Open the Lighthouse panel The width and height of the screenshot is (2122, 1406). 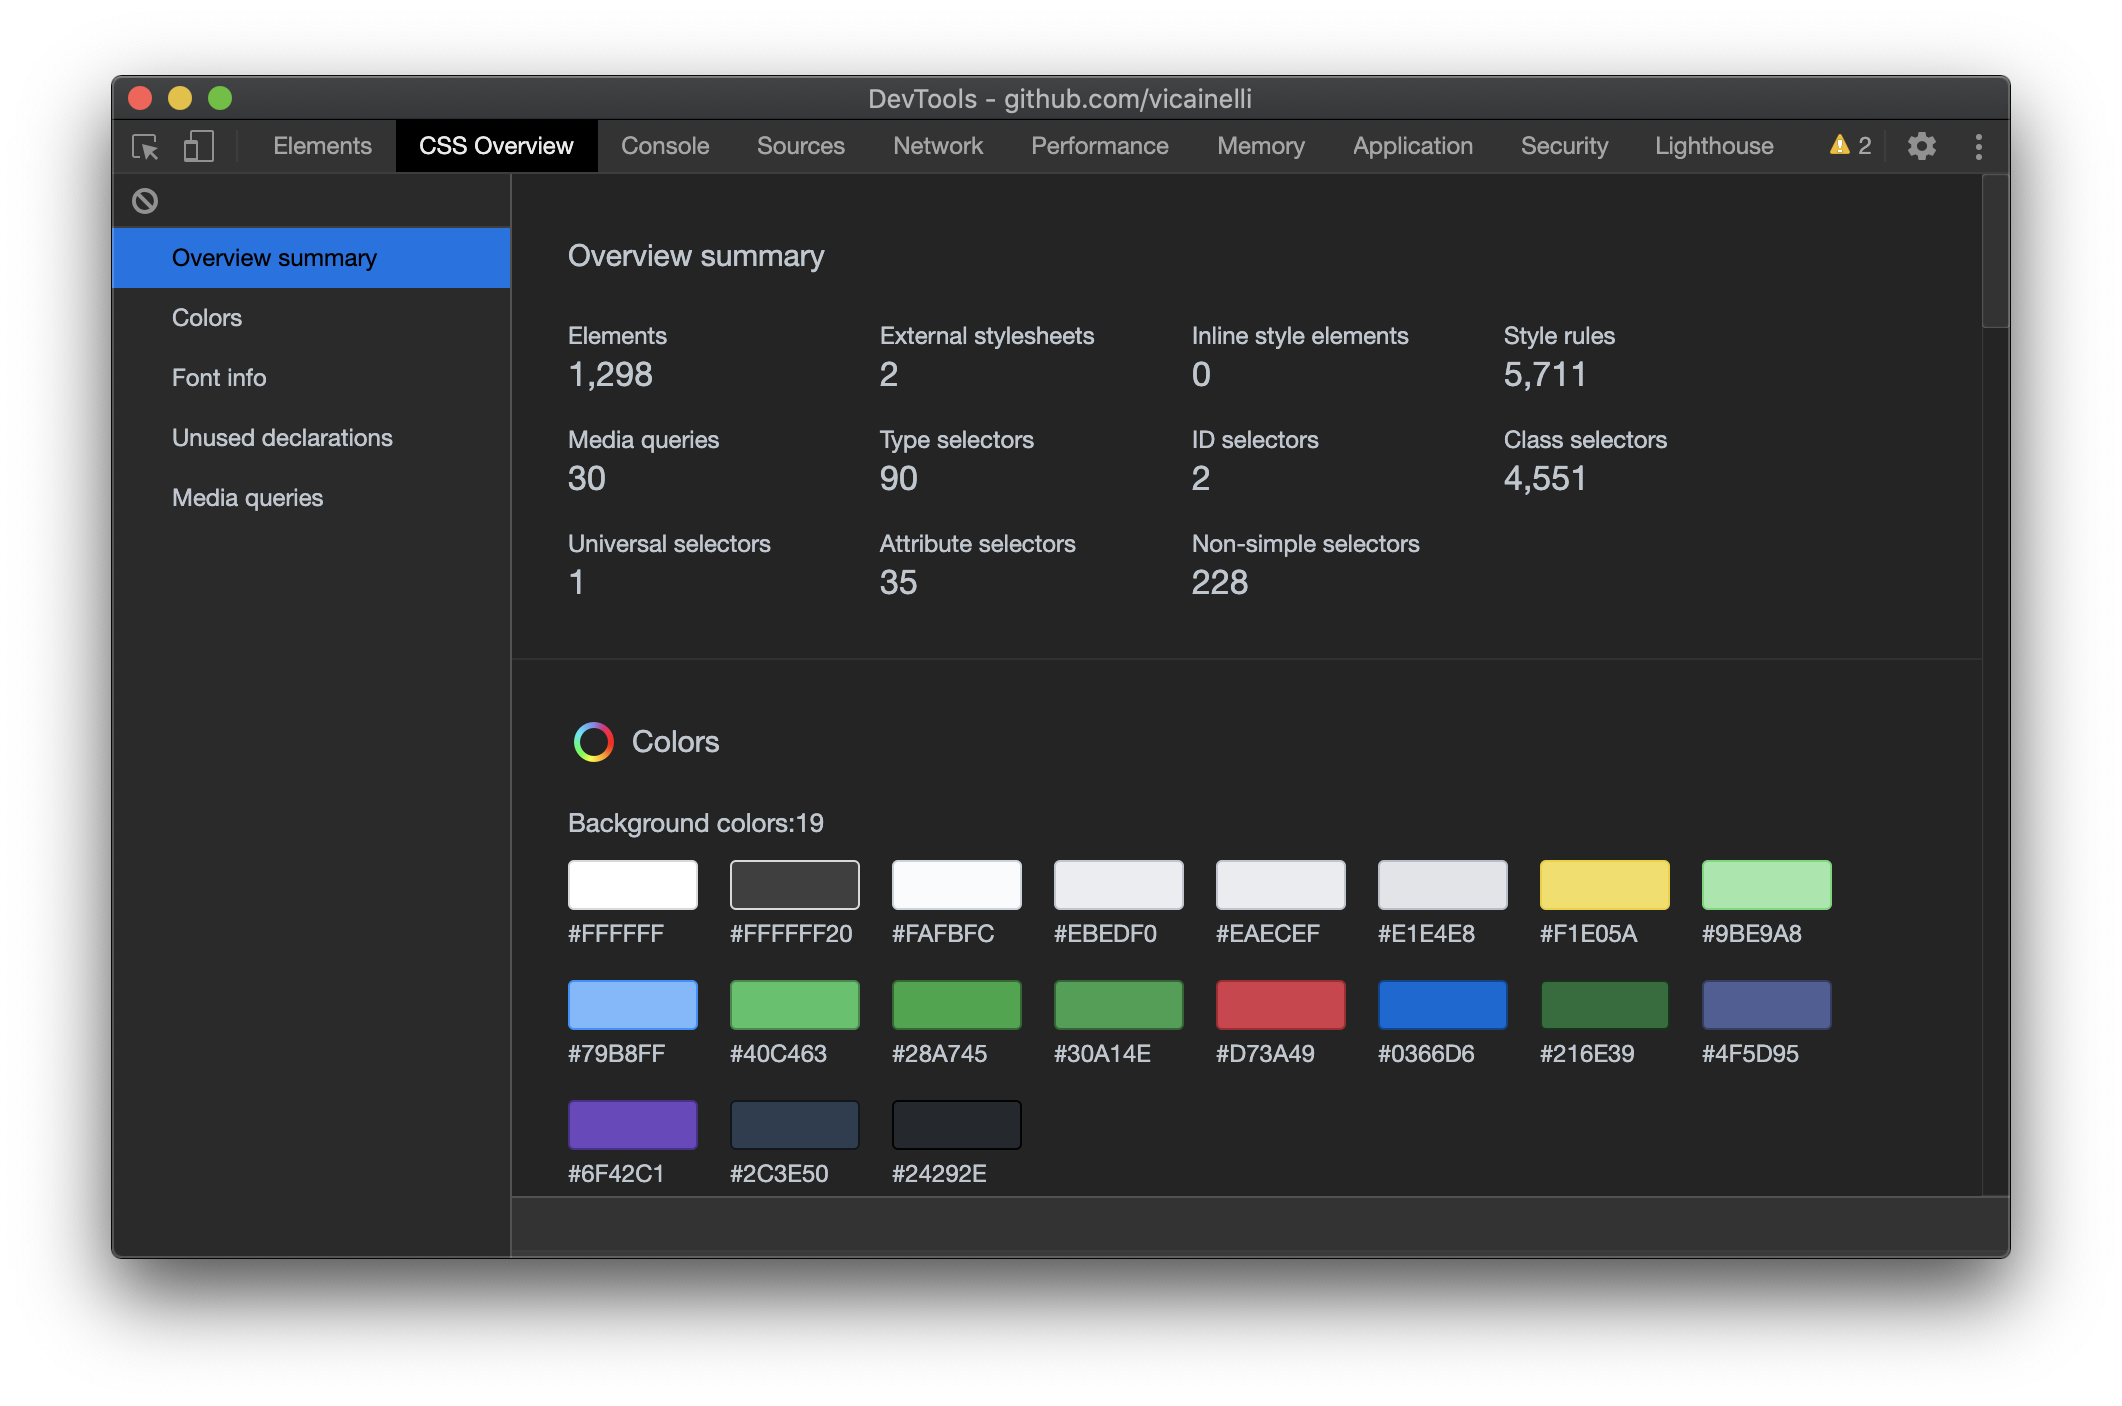click(1713, 145)
